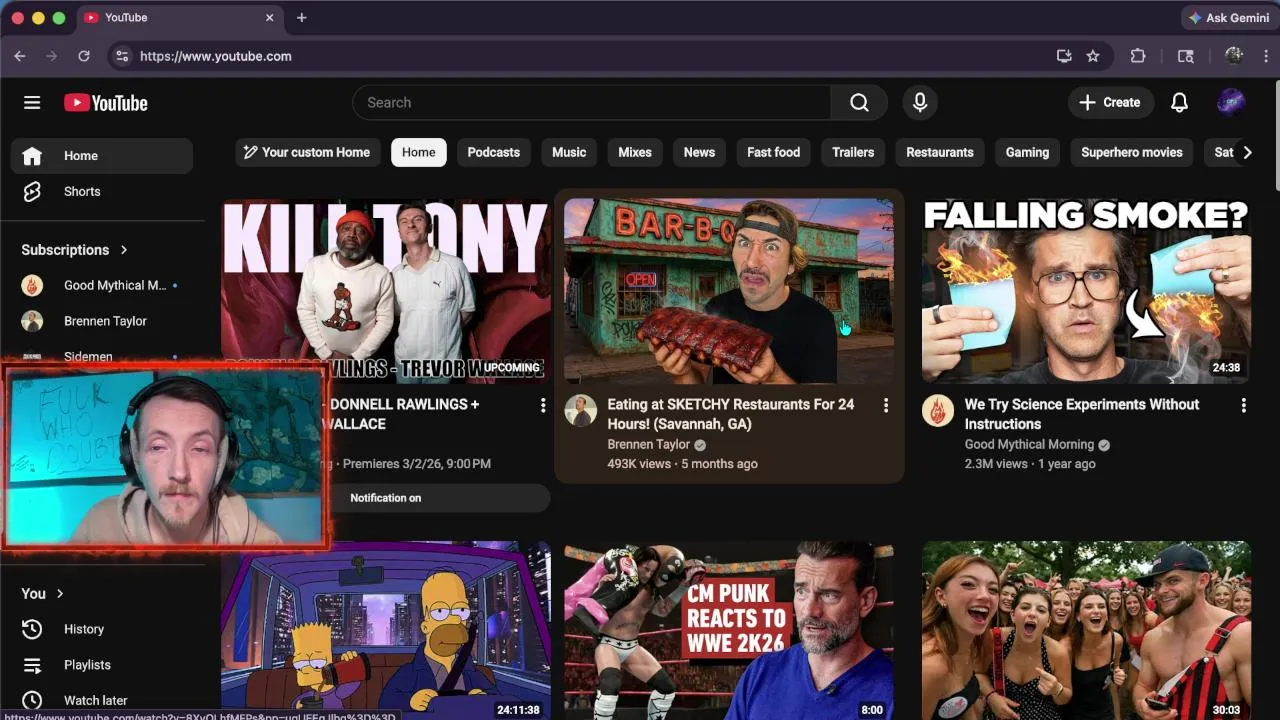Open Brennen Taylor channel avatar on video
The image size is (1280, 720).
[x=580, y=410]
